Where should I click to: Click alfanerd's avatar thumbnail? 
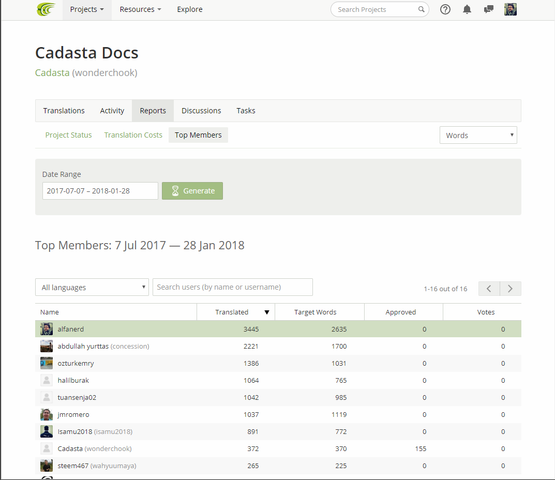46,329
